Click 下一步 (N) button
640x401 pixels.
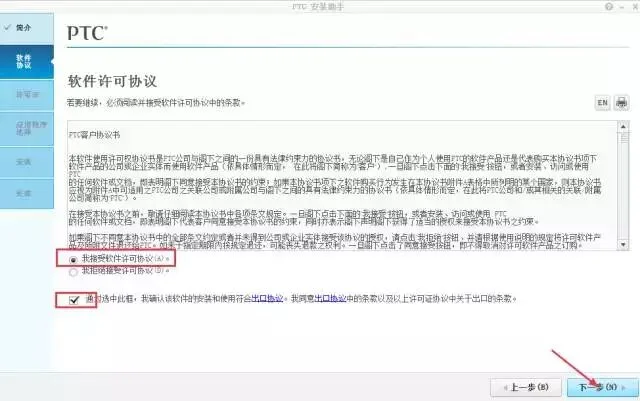[x=602, y=387]
